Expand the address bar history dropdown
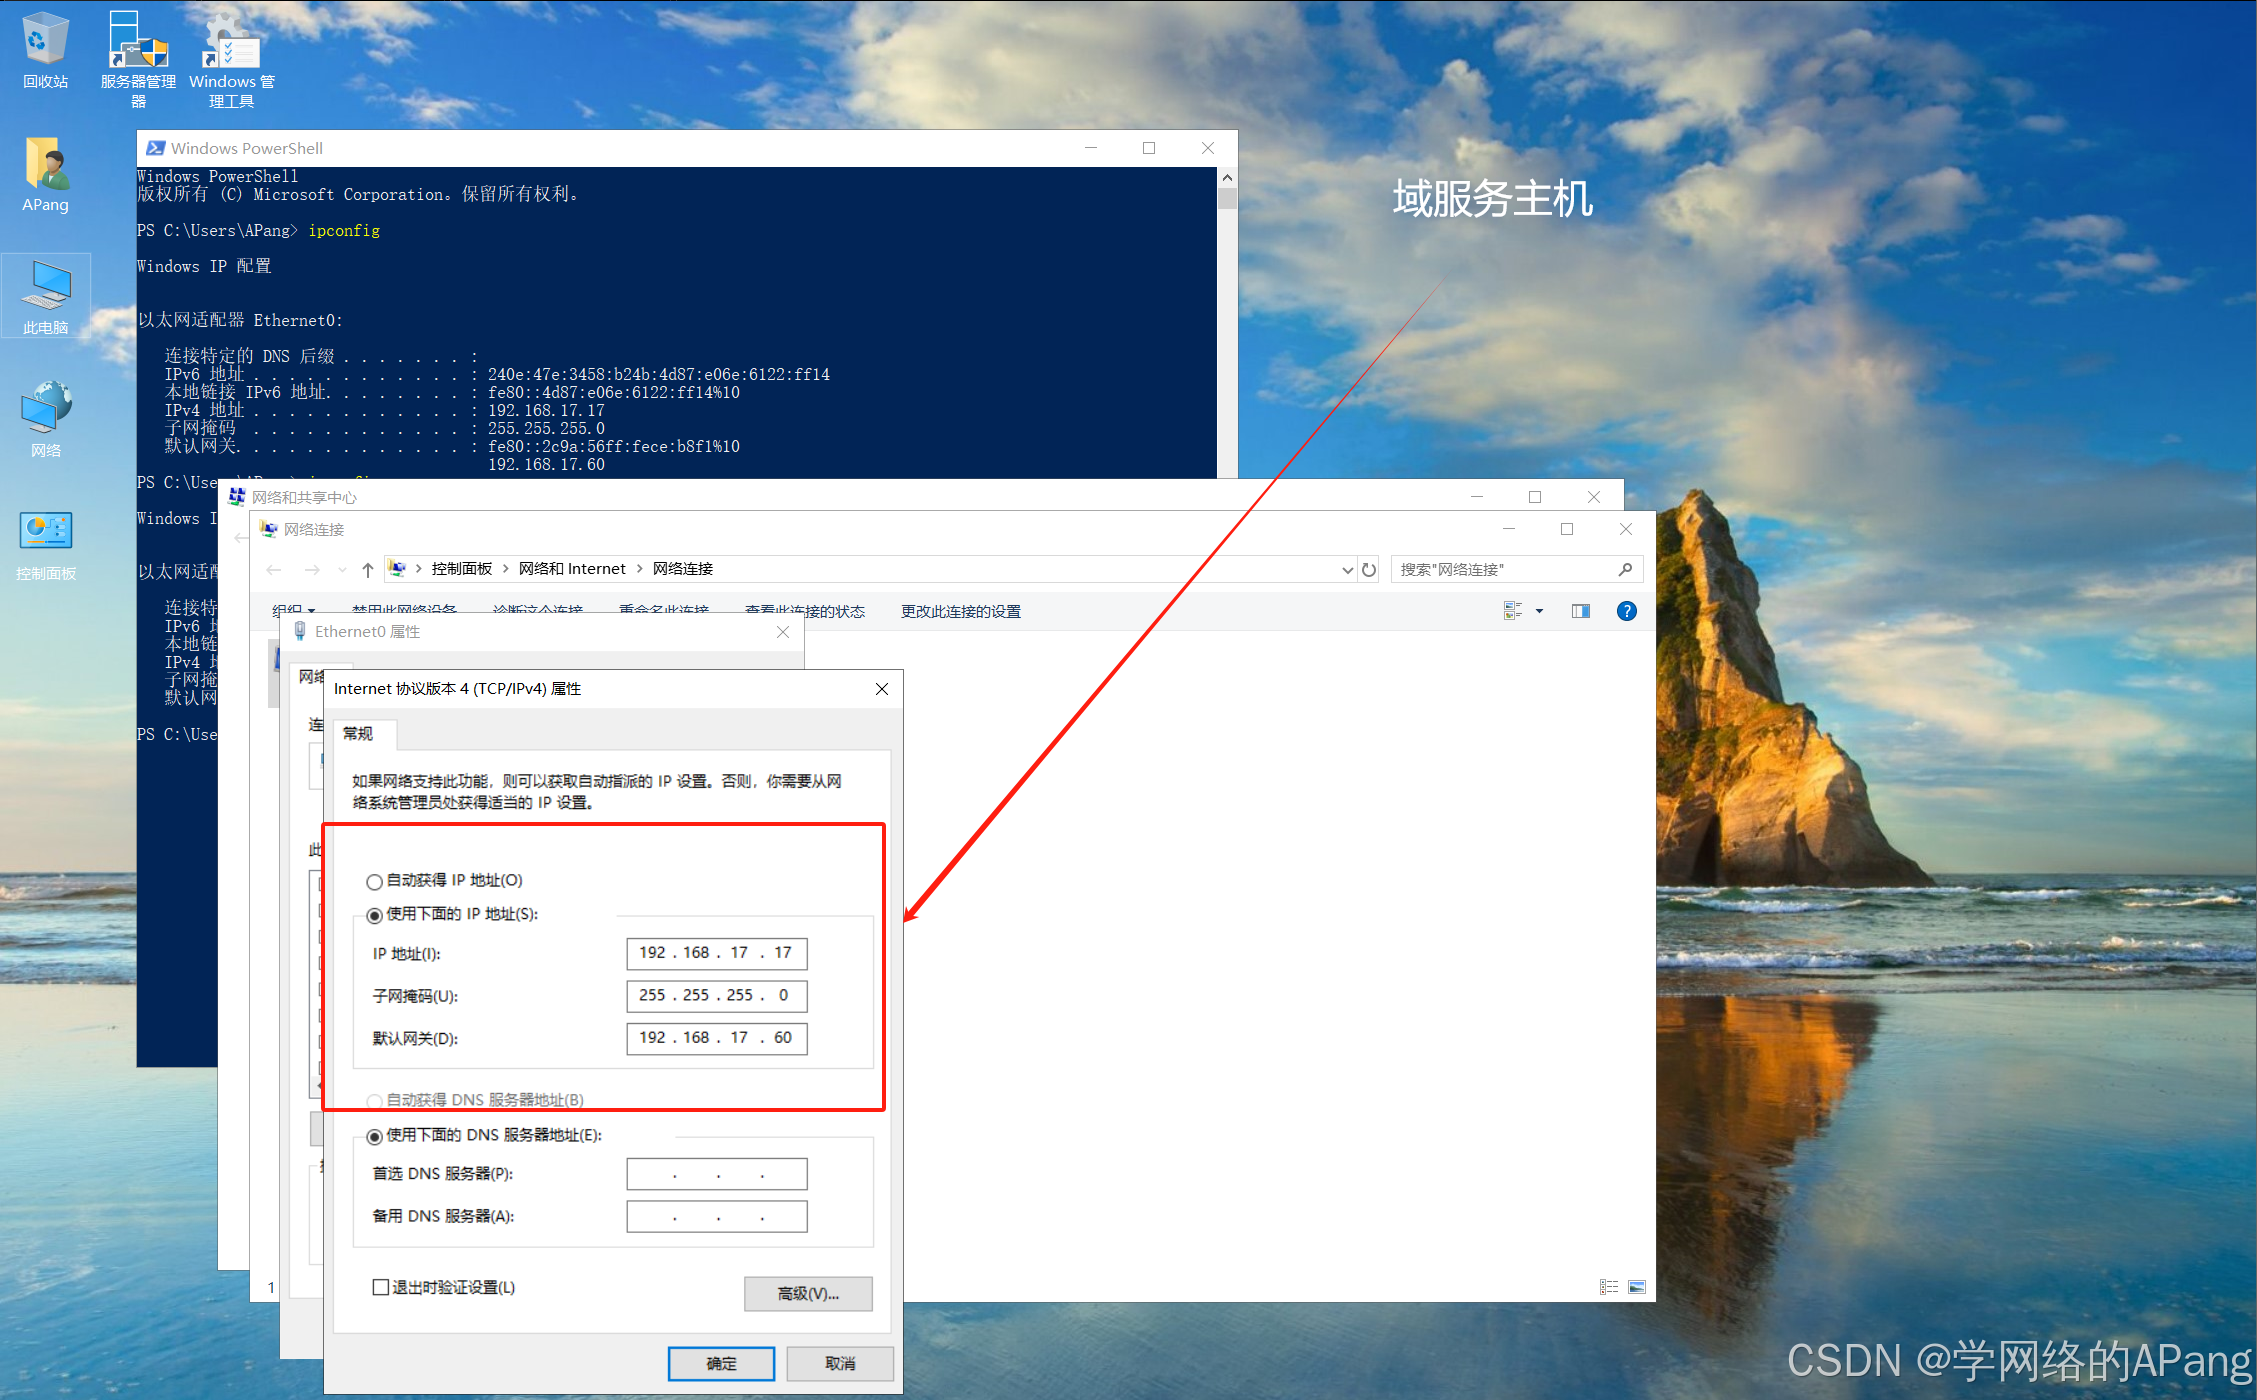 (x=1347, y=569)
